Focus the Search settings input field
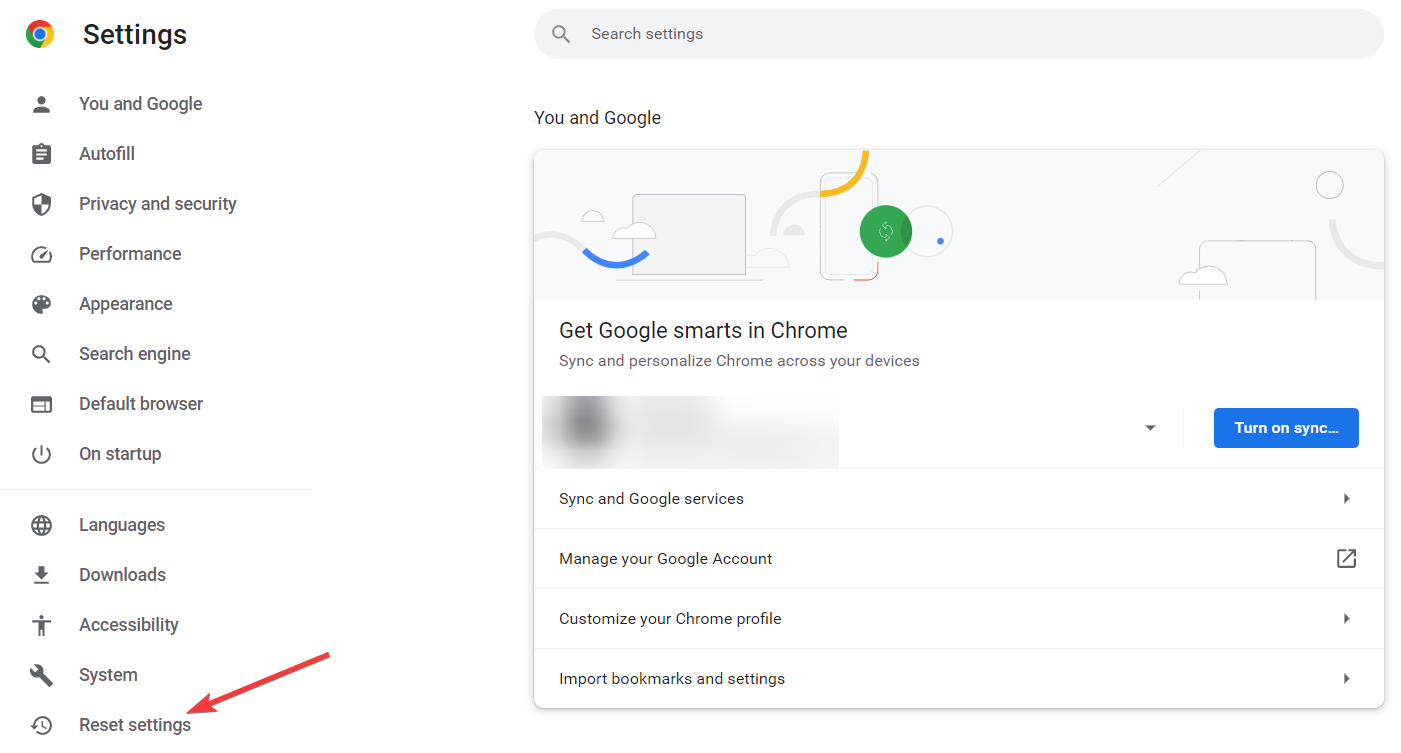Image resolution: width=1401 pixels, height=753 pixels. [959, 34]
